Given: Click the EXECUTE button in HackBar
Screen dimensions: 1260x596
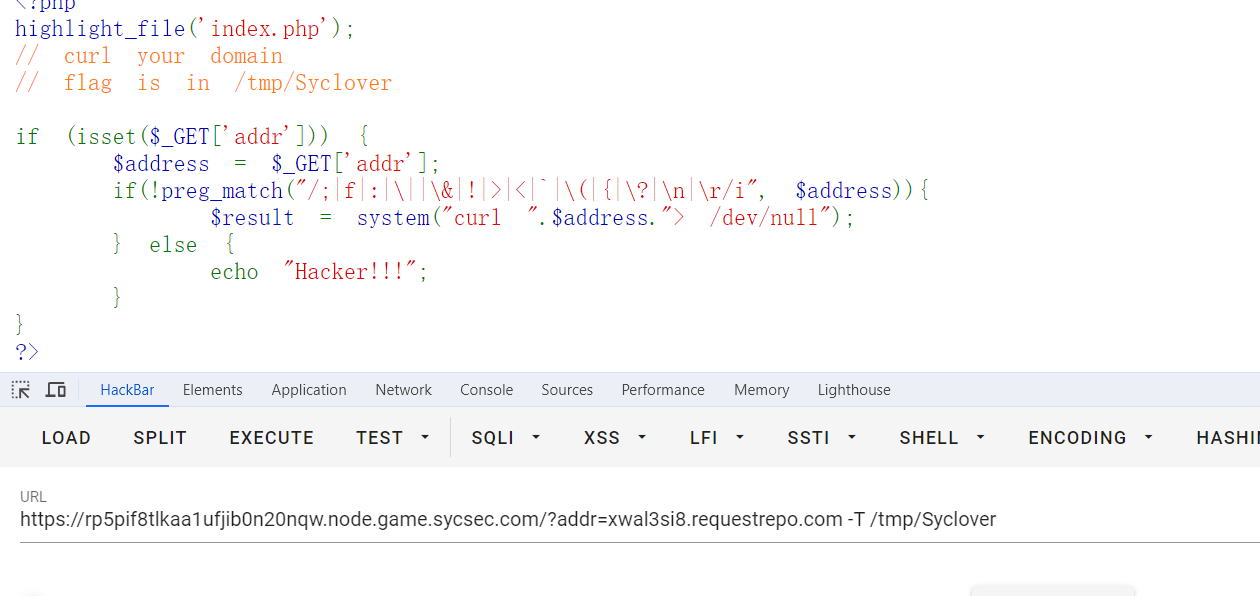Looking at the screenshot, I should 272,438.
